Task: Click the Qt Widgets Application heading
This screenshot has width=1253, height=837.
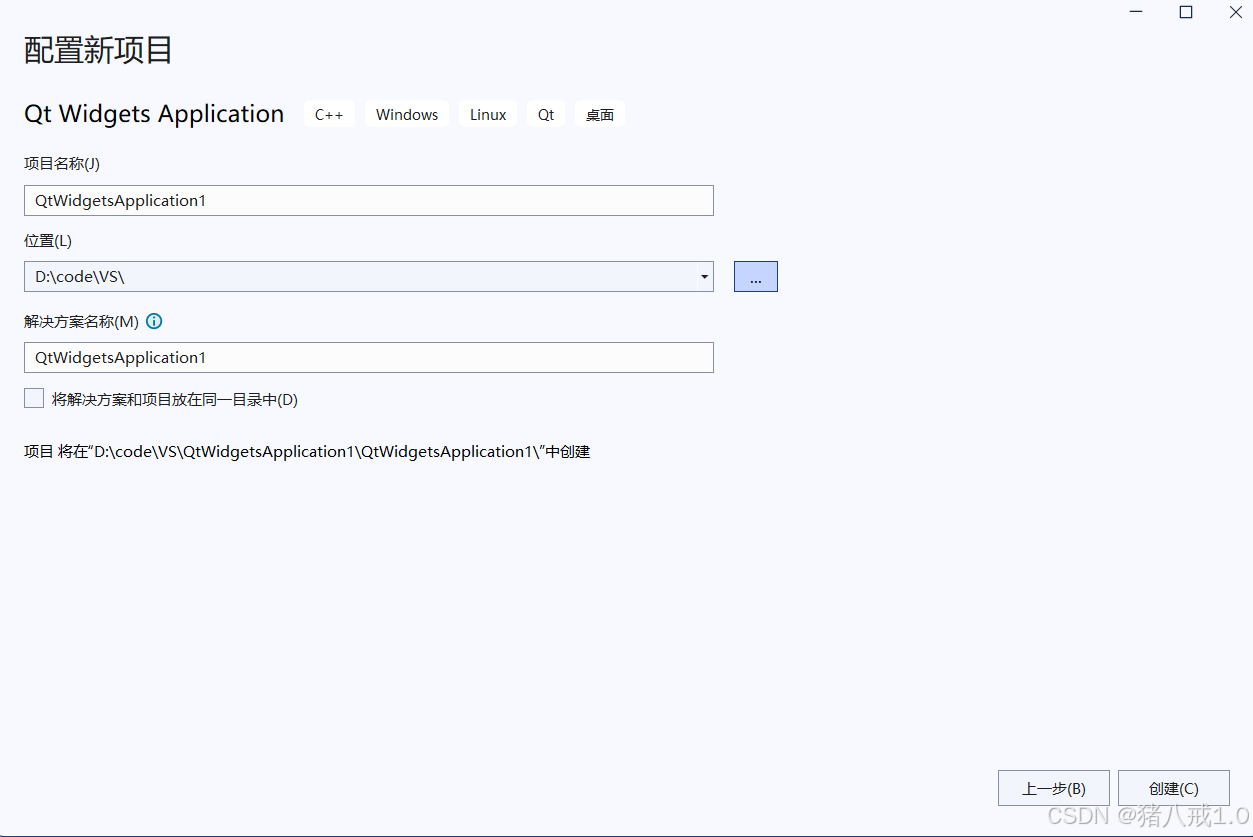Action: 154,114
